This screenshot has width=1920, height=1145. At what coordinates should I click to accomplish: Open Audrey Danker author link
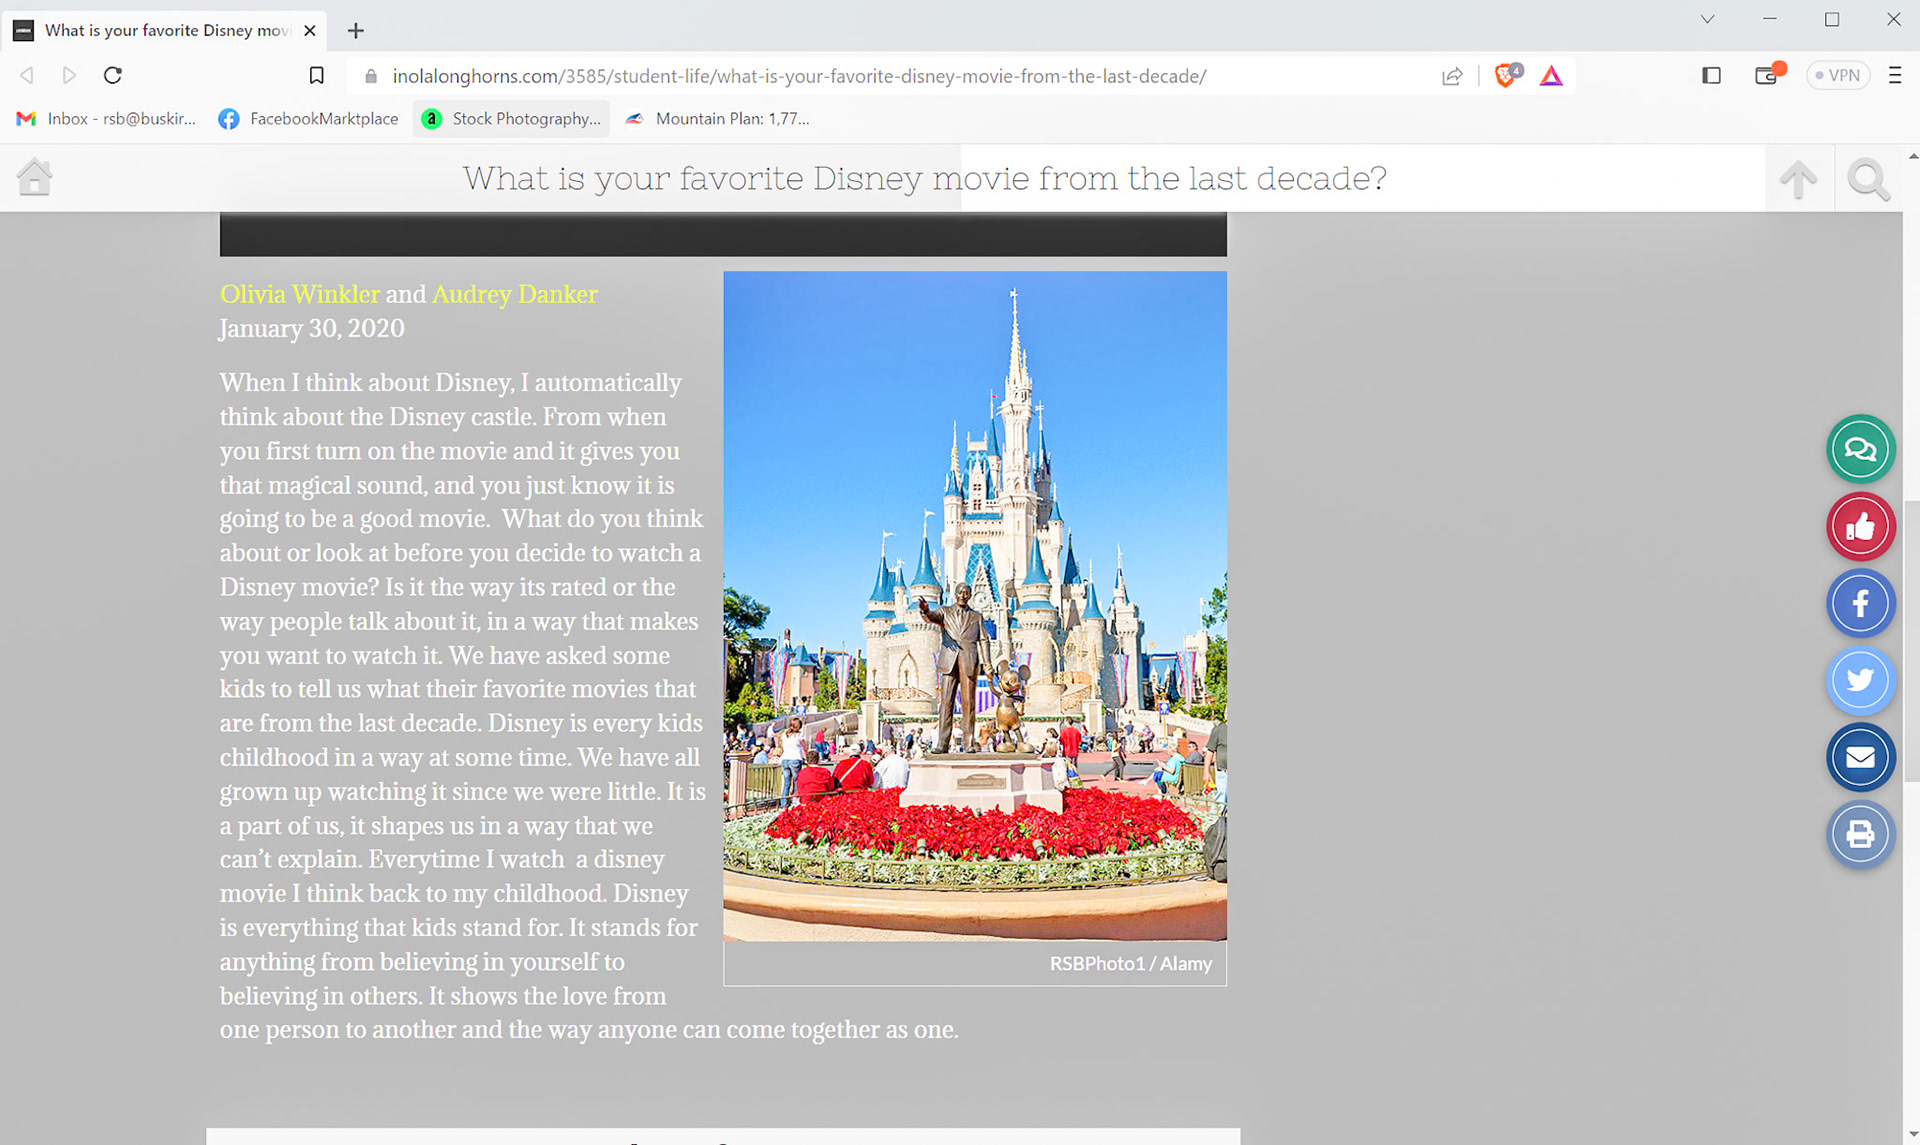click(x=514, y=294)
